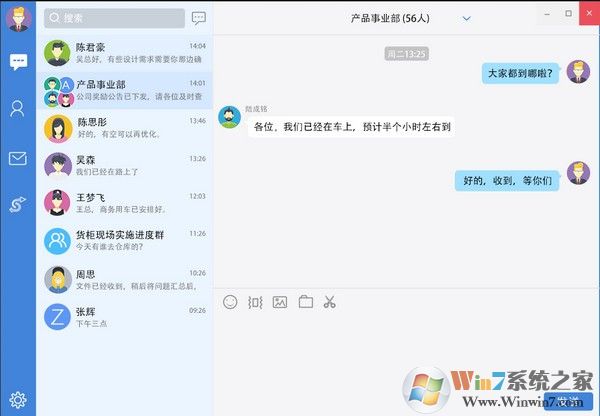Screen dimensions: 600x416
Task: Open conversation with 陈君豪
Action: click(125, 53)
